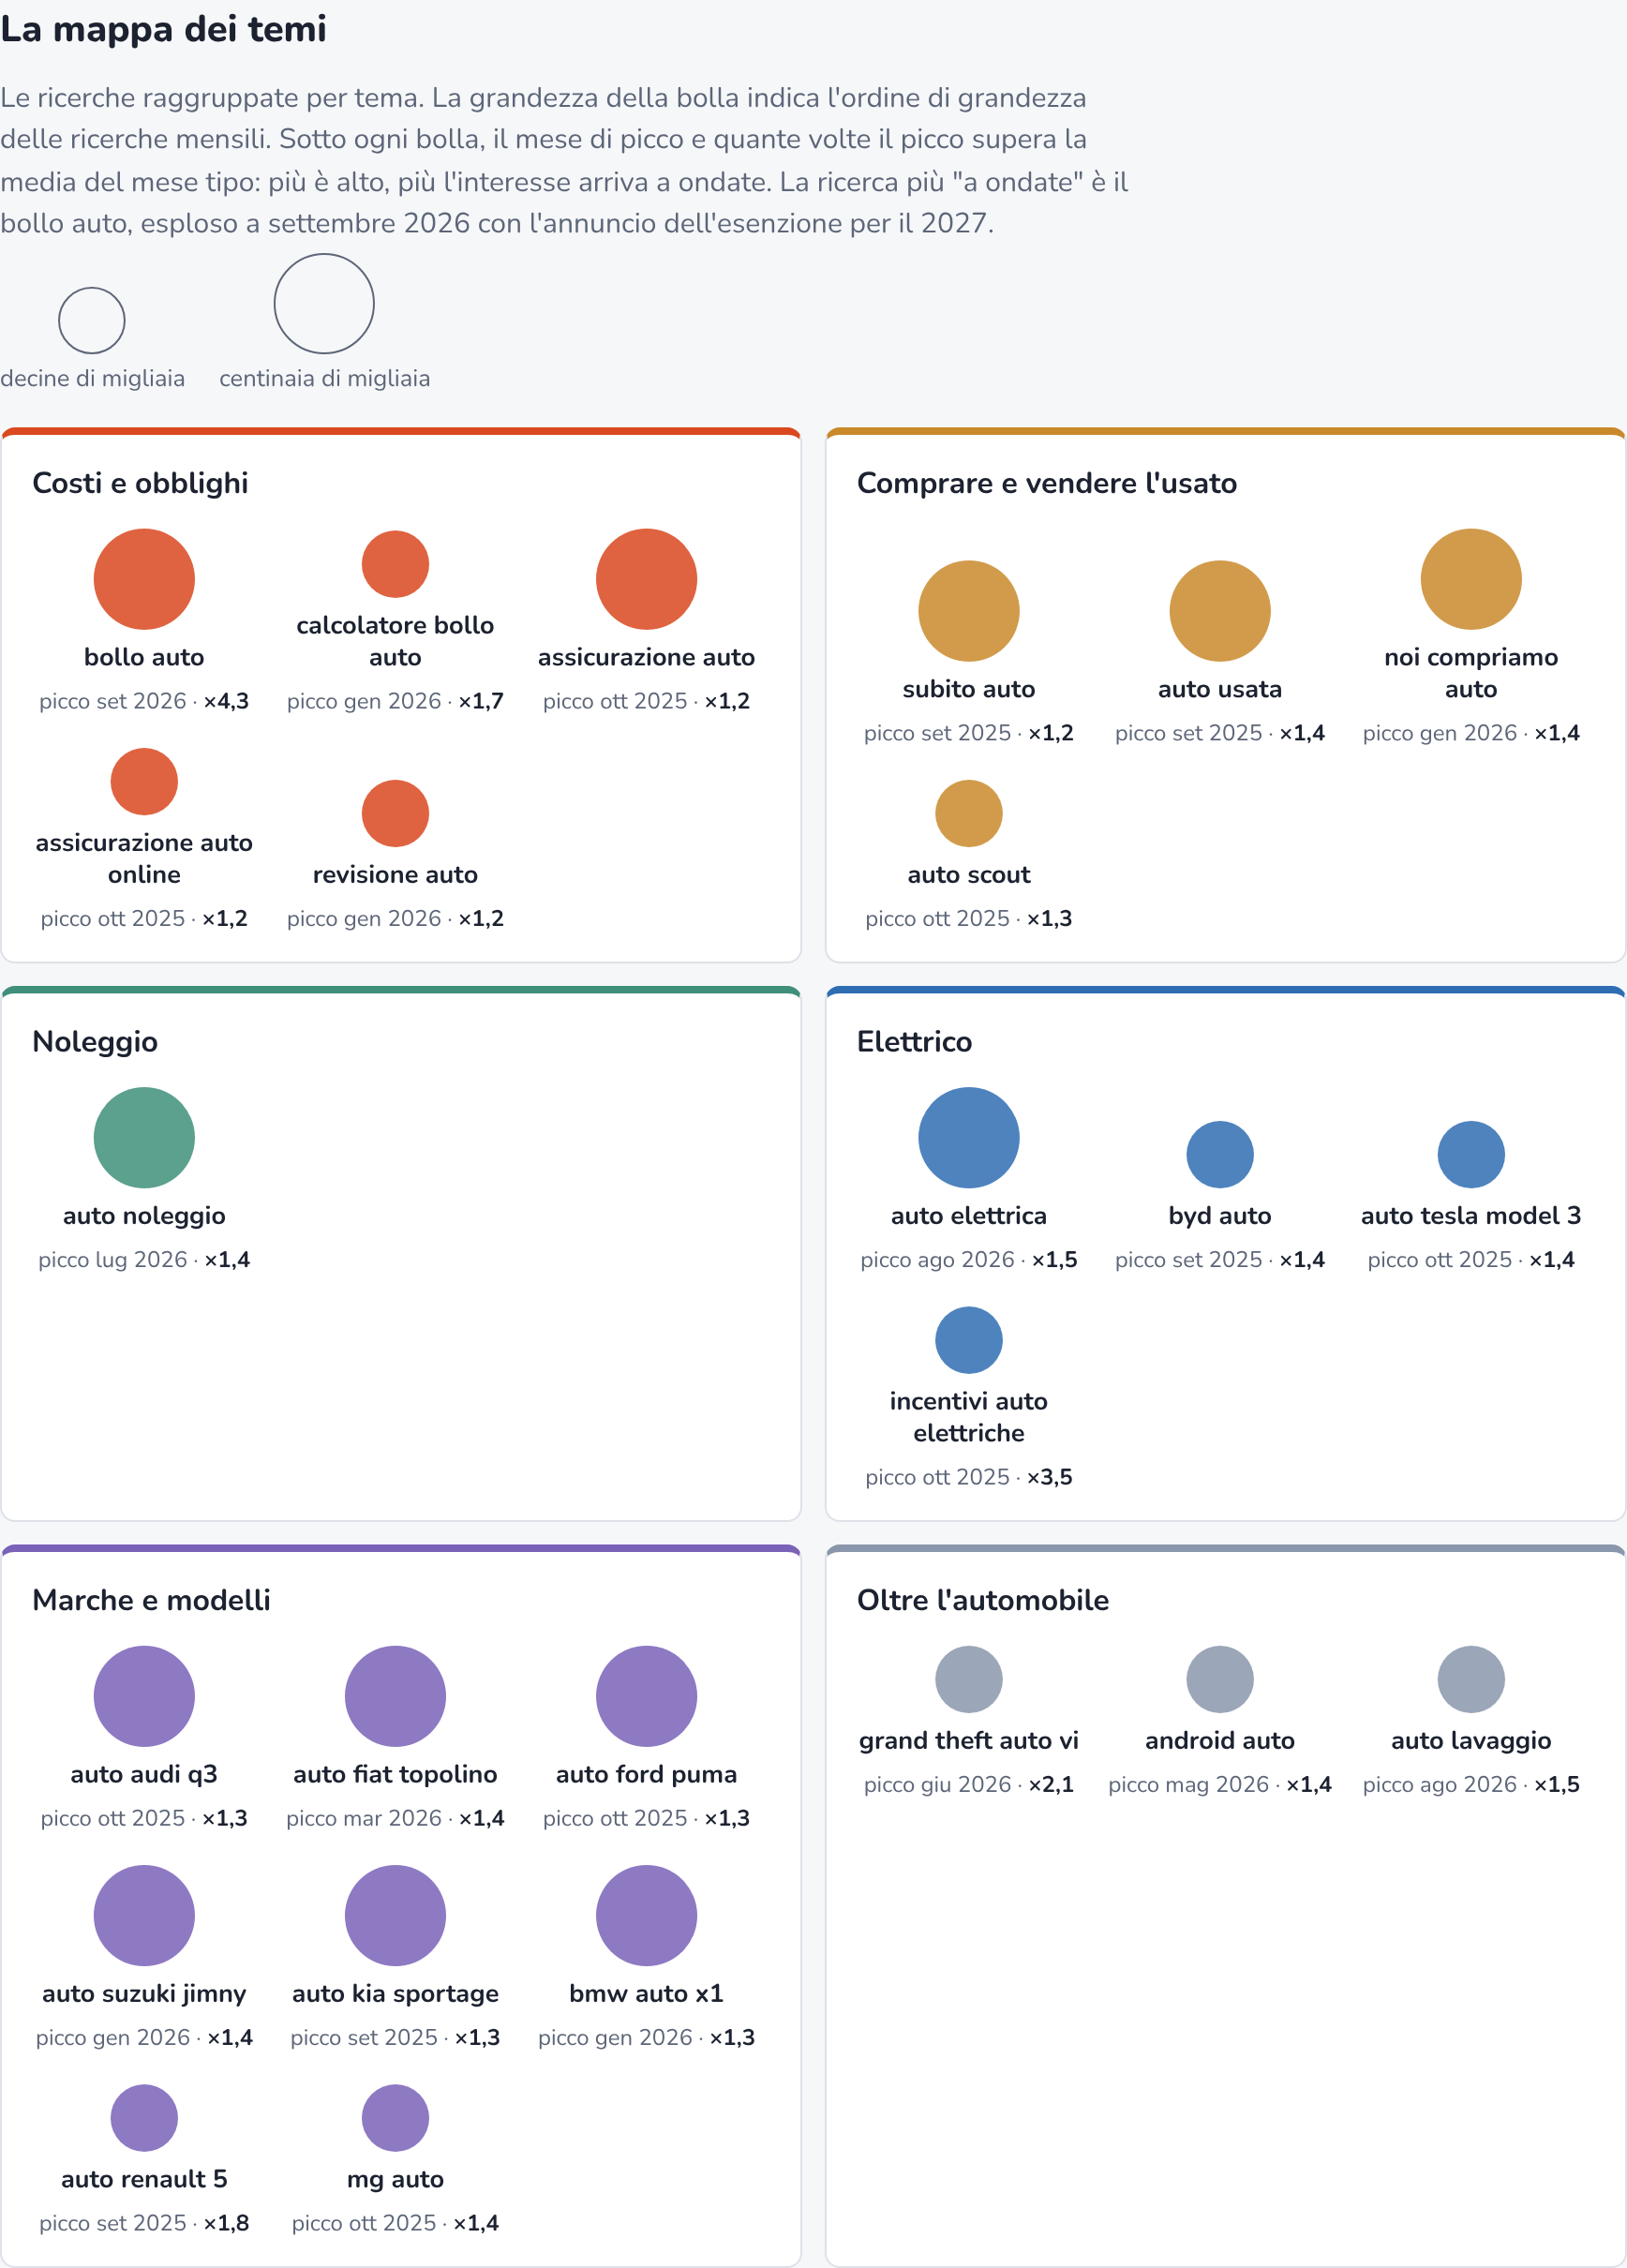Click the 'Noleggio' heading
Image resolution: width=1627 pixels, height=2268 pixels.
(95, 1041)
